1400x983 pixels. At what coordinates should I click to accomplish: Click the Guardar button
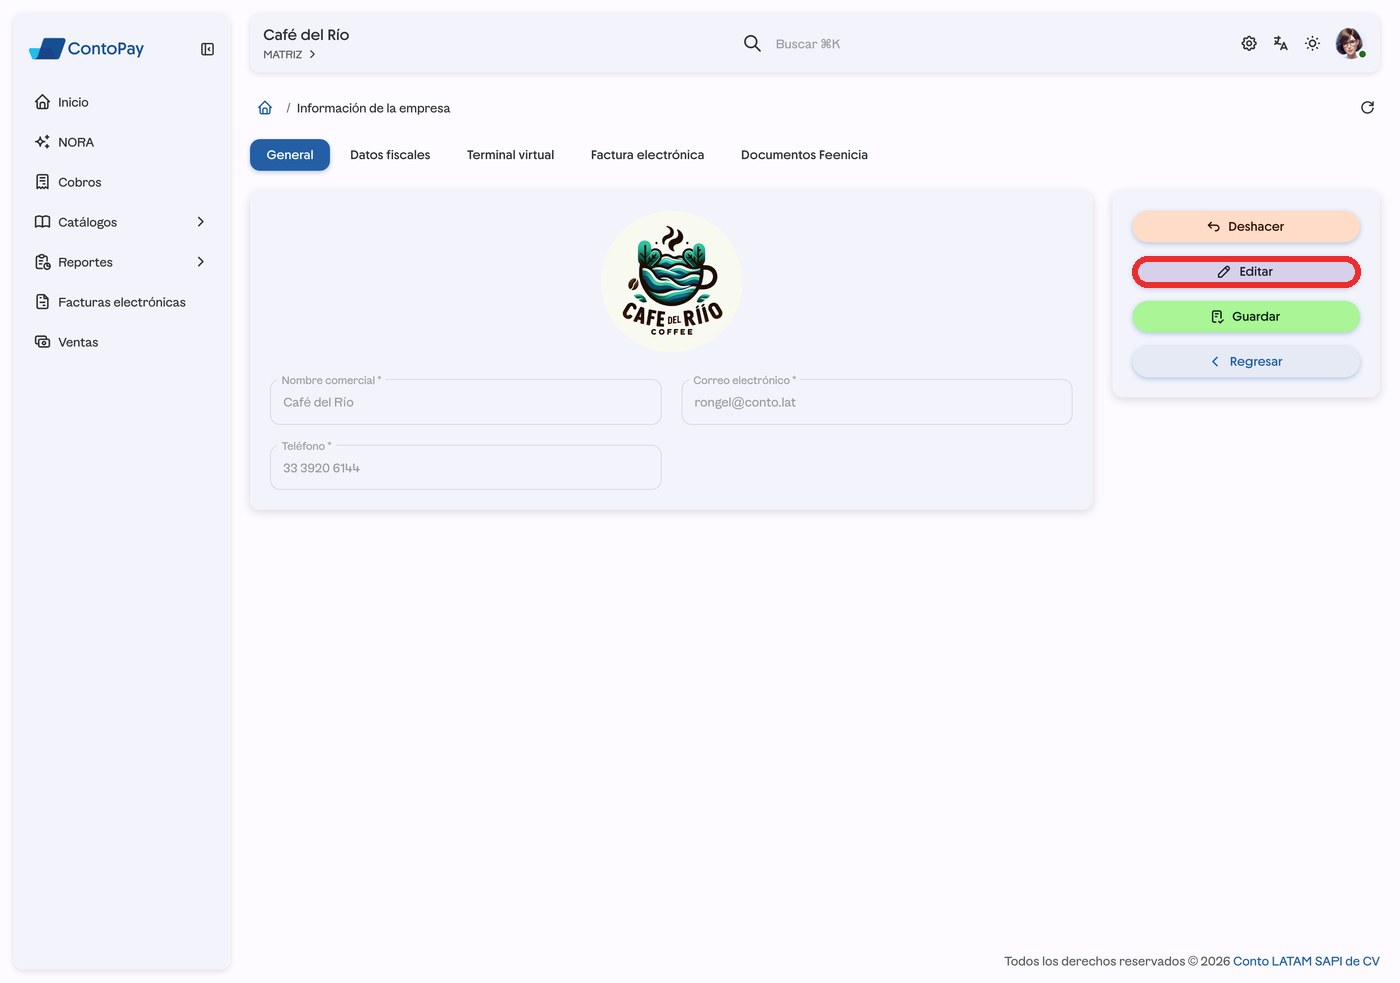pos(1246,317)
